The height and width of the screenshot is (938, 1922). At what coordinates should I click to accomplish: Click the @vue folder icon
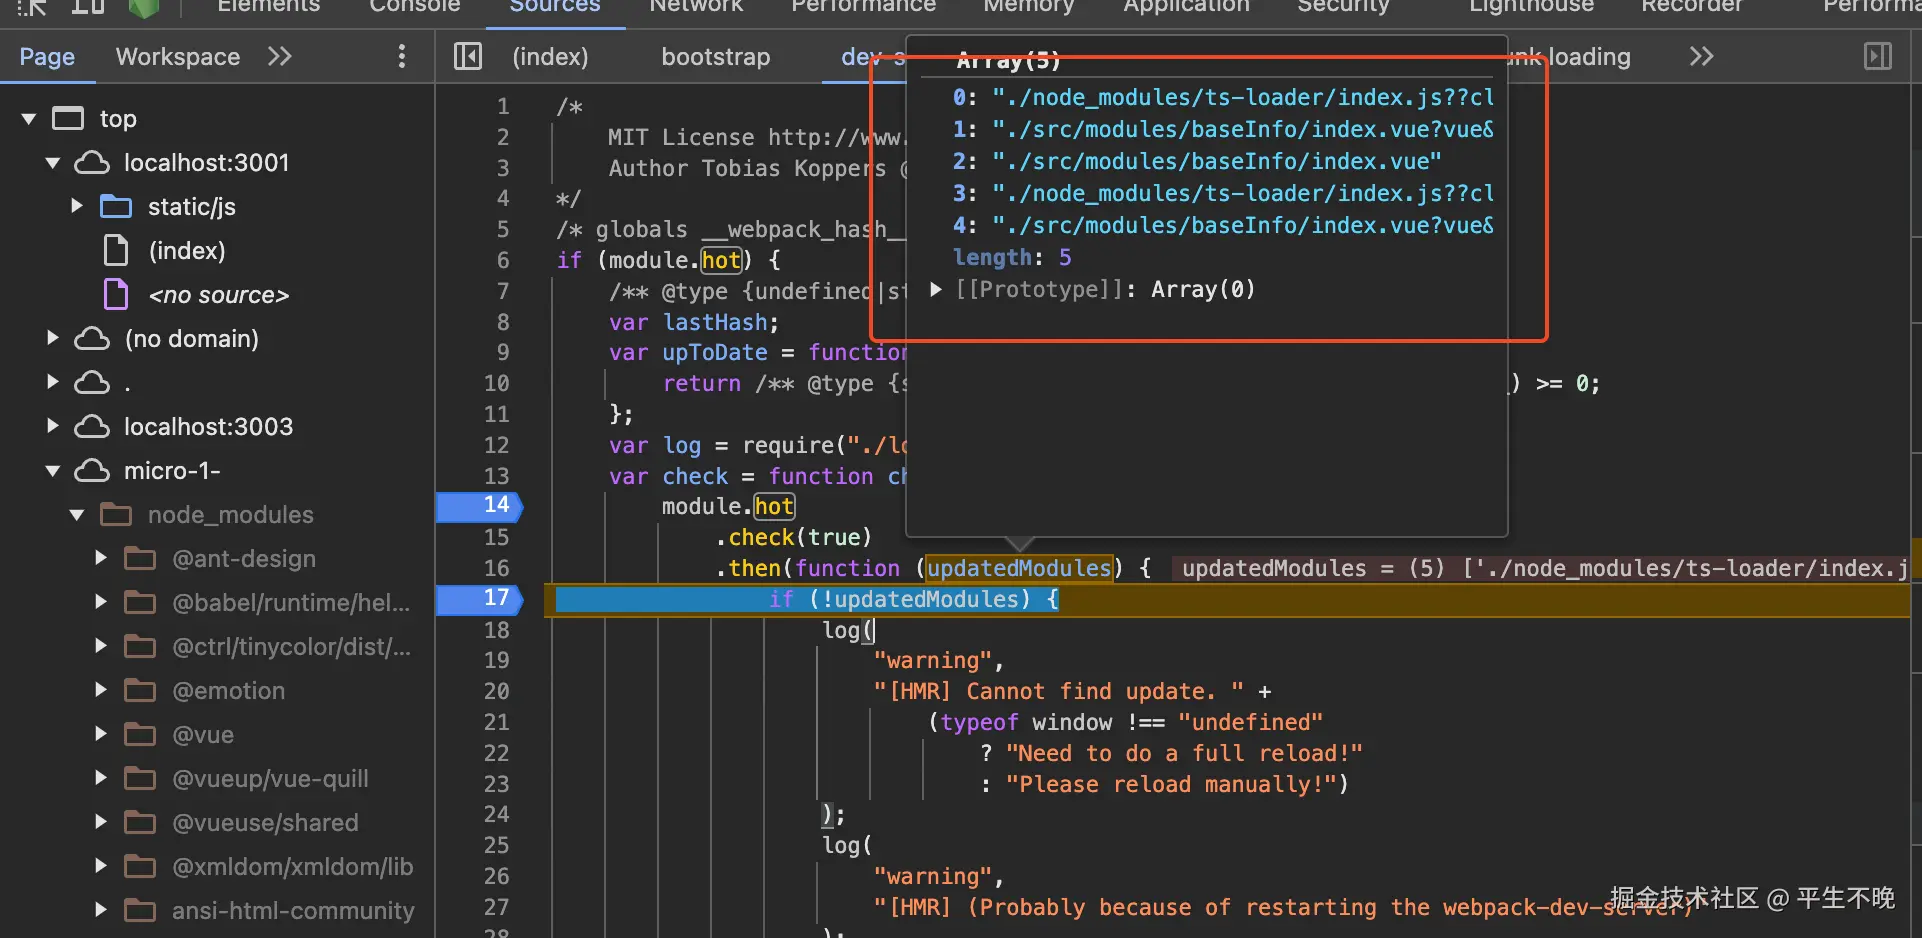(140, 734)
